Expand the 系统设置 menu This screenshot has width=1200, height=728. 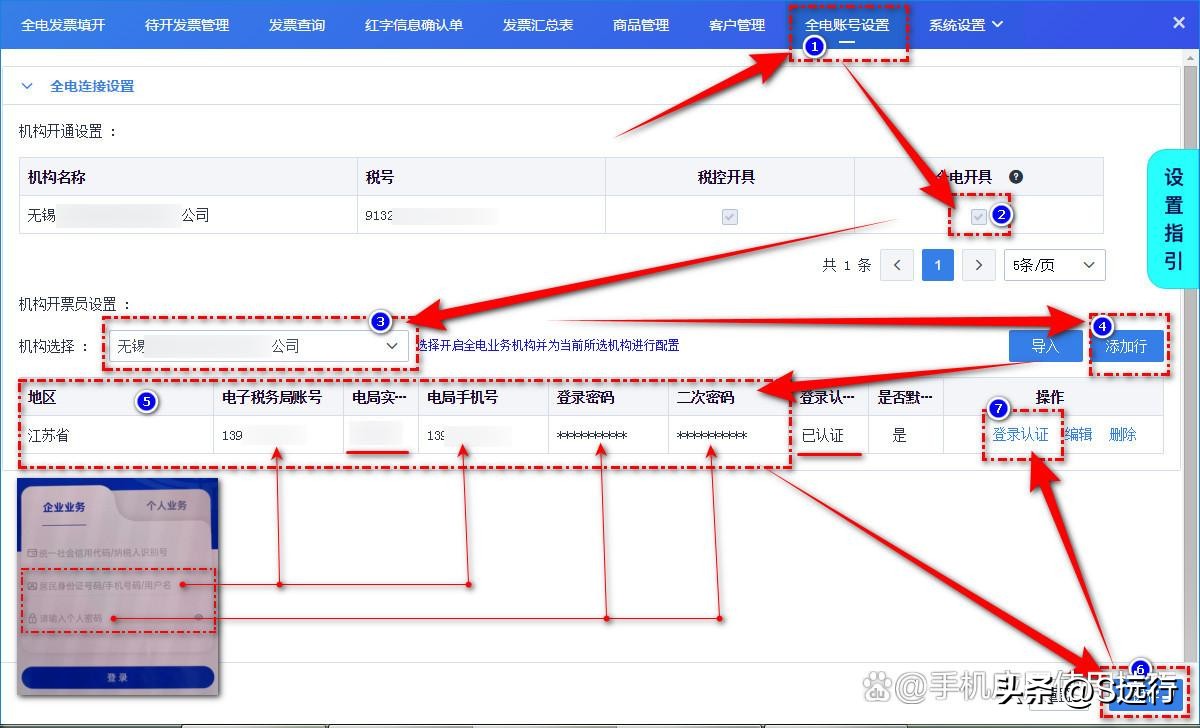965,24
